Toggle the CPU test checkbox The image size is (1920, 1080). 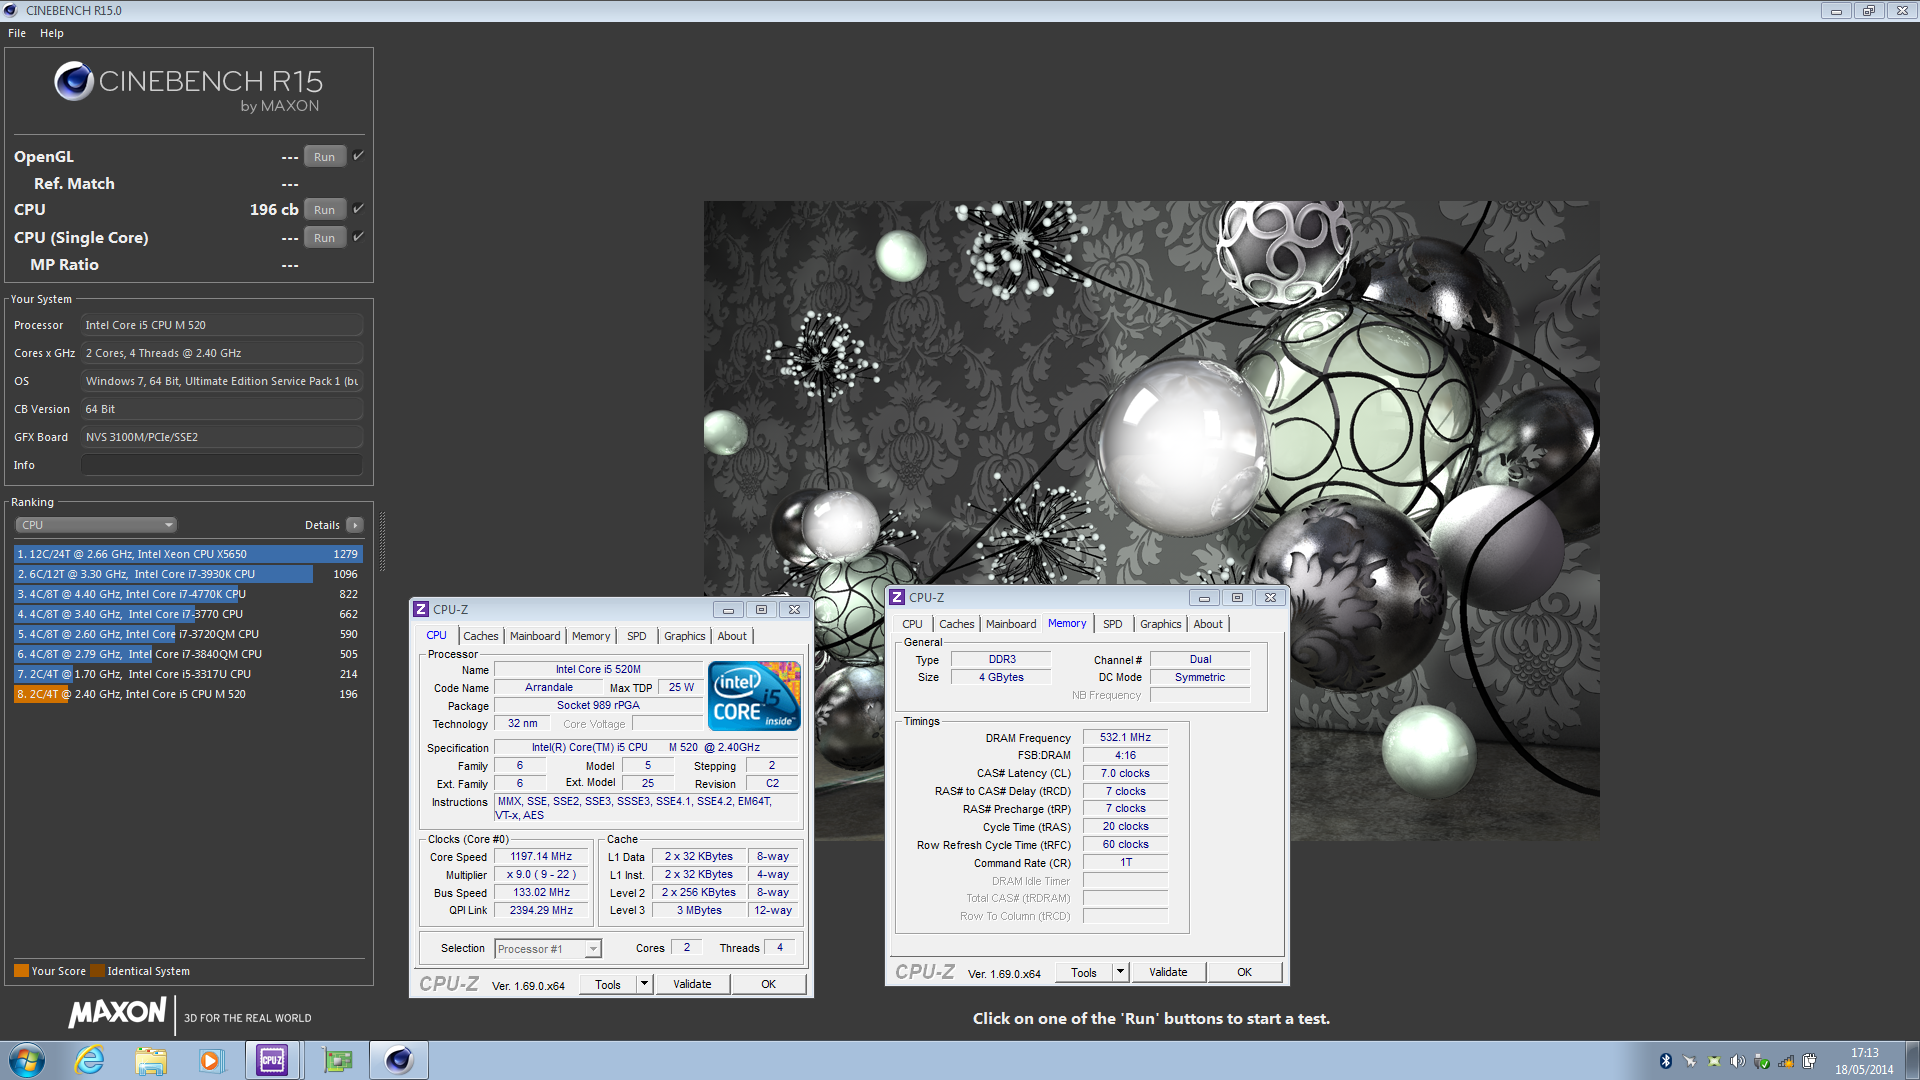point(358,209)
